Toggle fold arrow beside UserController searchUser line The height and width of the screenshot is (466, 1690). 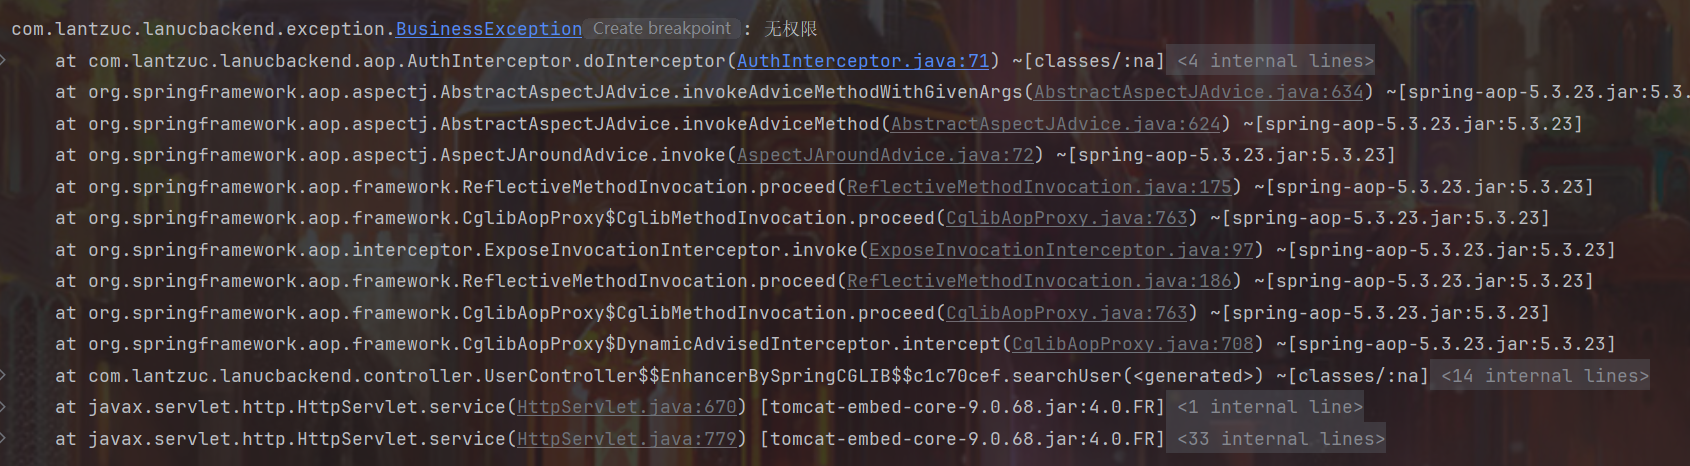[3, 376]
